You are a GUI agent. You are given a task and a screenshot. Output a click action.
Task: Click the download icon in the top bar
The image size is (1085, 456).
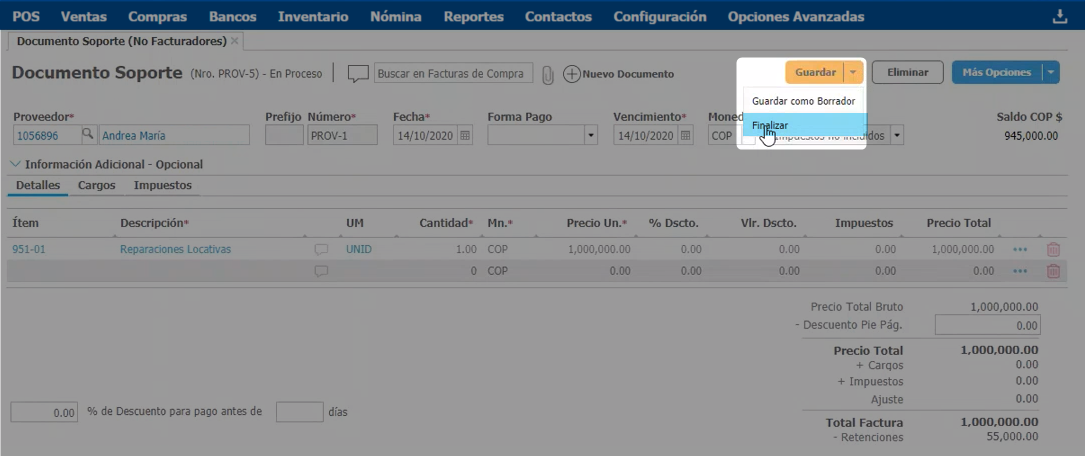click(1061, 16)
